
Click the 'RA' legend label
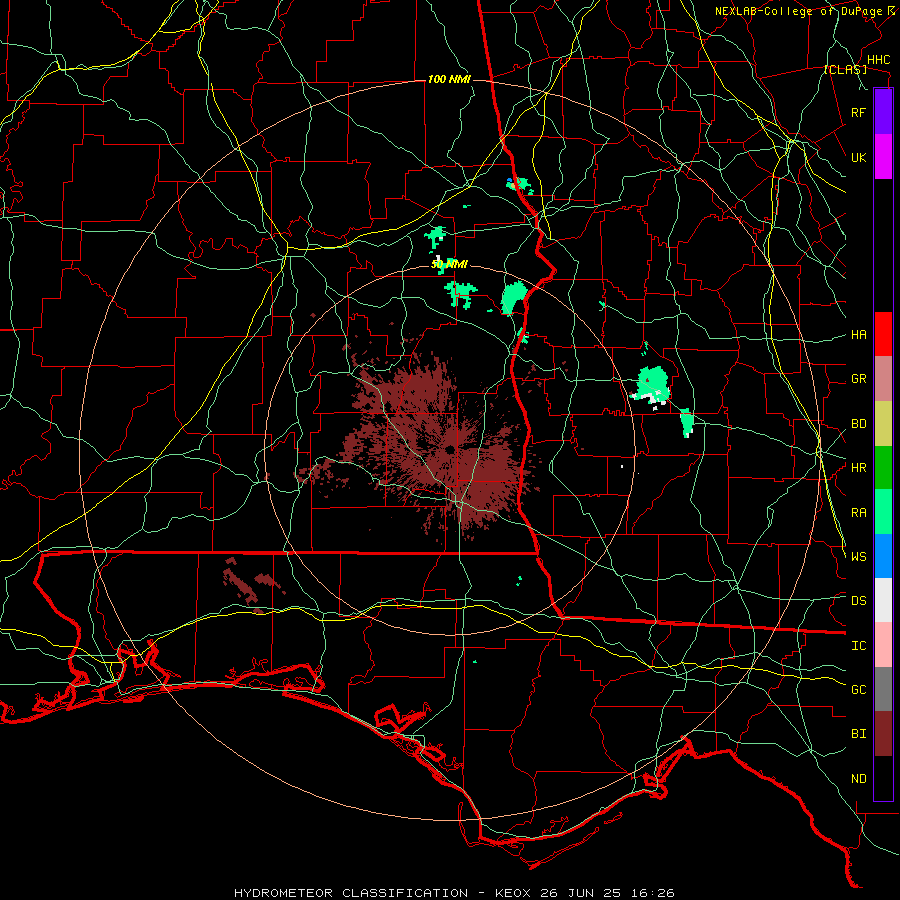[858, 513]
